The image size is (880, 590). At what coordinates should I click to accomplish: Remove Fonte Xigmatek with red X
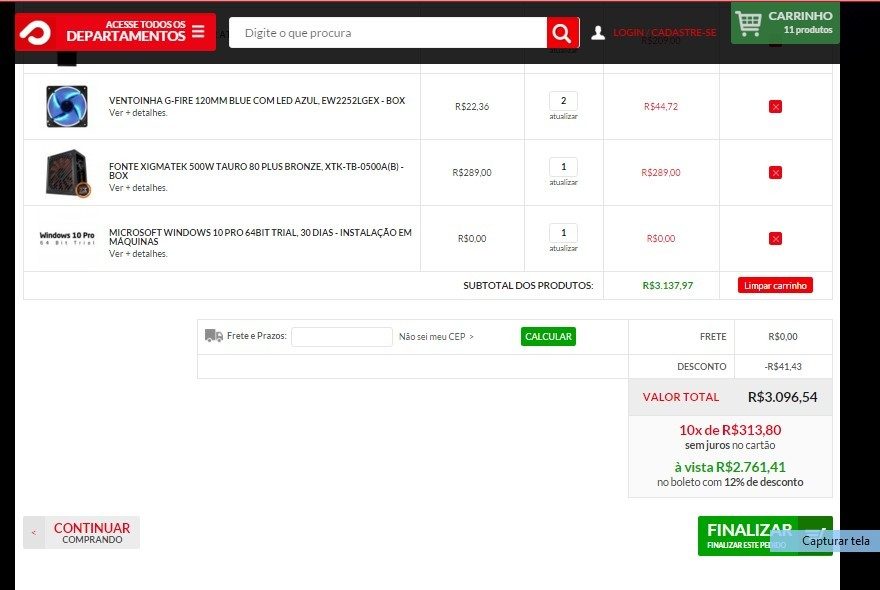pos(776,172)
